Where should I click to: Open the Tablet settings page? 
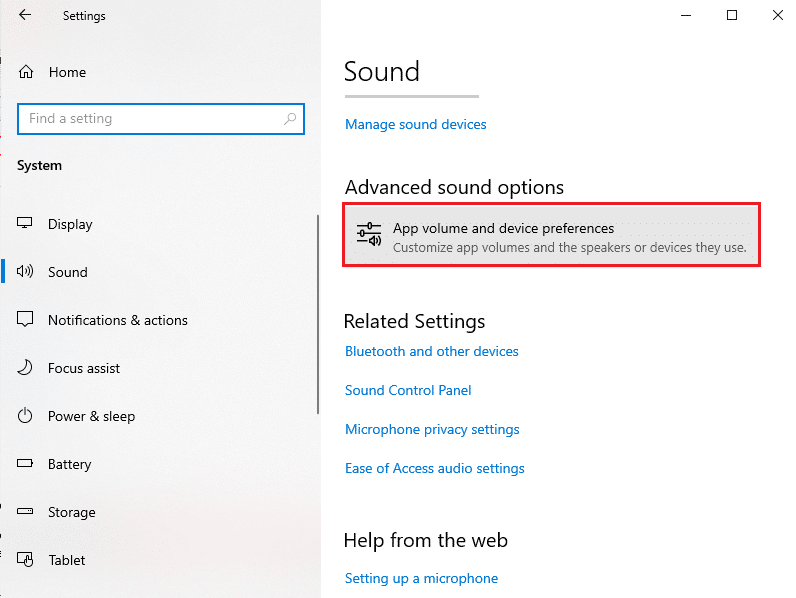66,560
